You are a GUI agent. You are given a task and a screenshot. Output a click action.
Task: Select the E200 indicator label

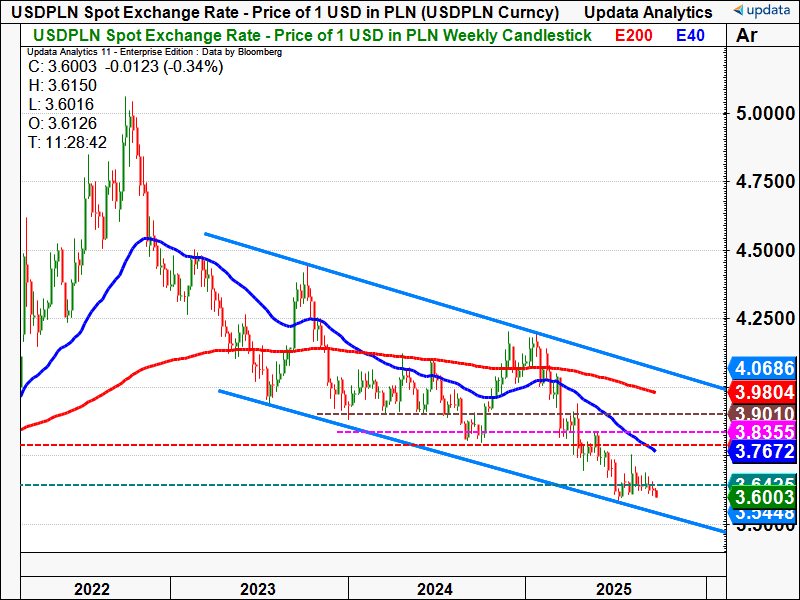point(633,35)
